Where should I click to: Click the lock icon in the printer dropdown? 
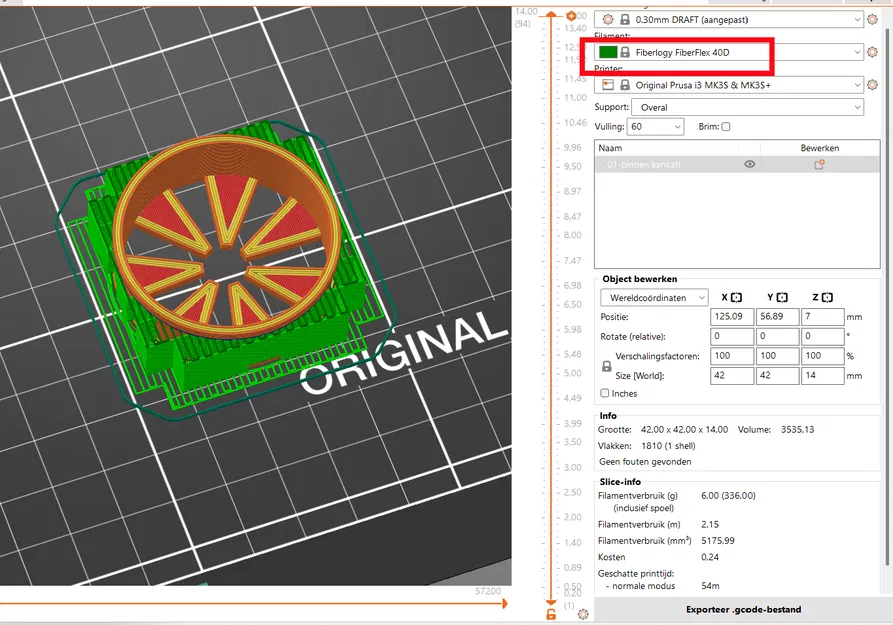[x=625, y=85]
